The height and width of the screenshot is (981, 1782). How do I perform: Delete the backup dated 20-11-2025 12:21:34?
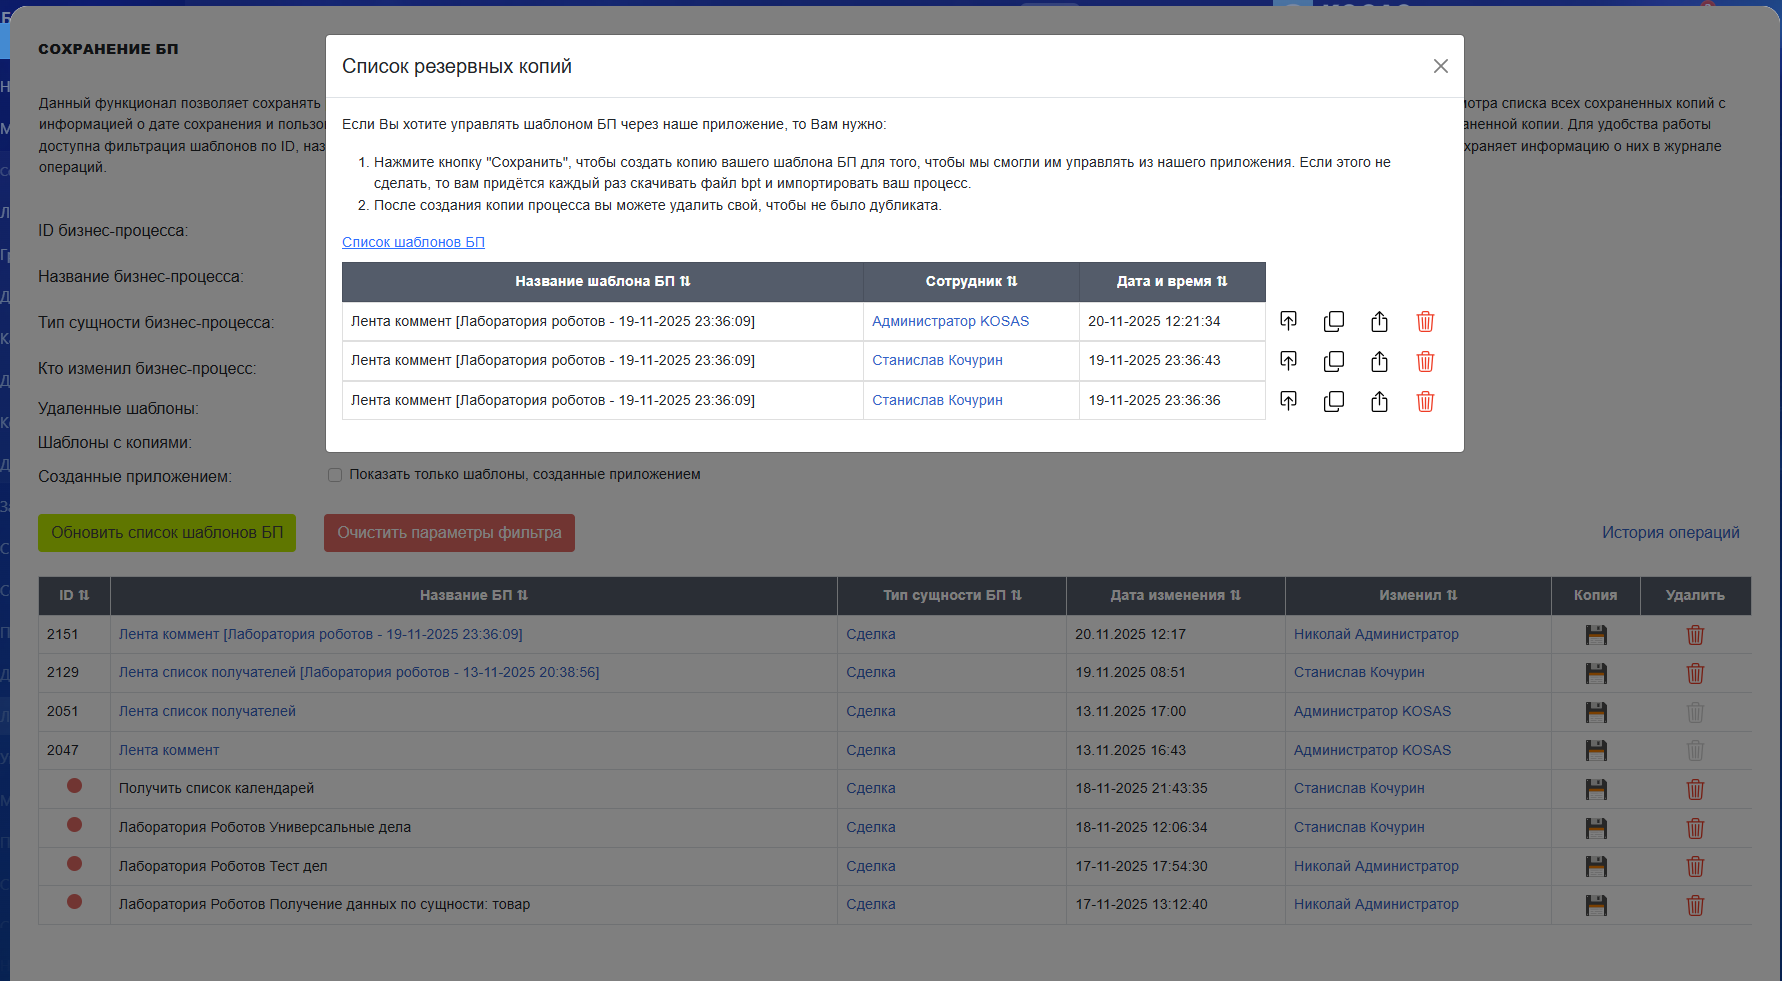click(1425, 321)
